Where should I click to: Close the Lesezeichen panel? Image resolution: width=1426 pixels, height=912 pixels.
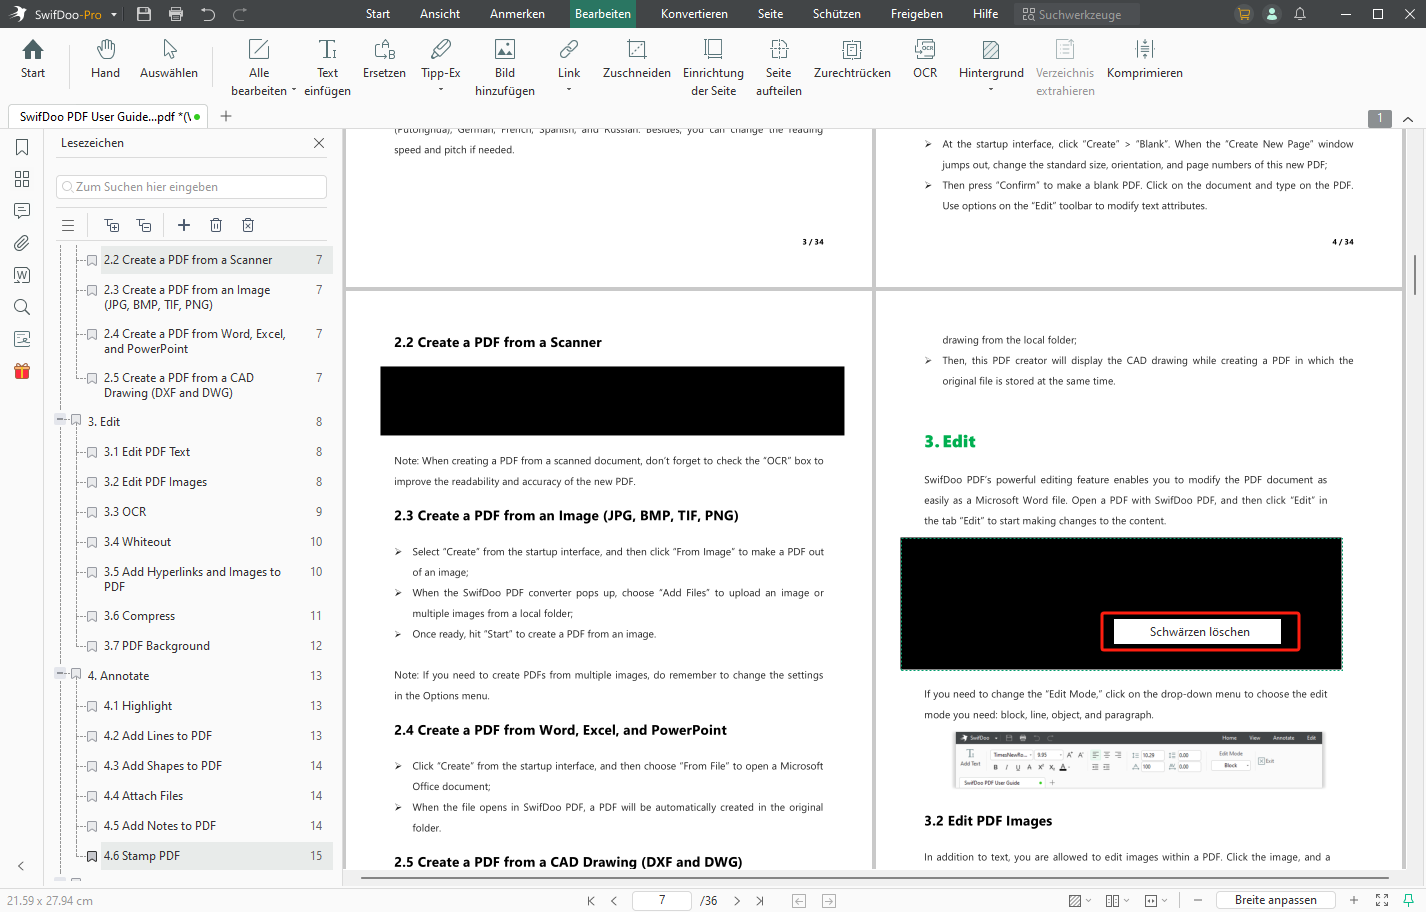click(319, 143)
